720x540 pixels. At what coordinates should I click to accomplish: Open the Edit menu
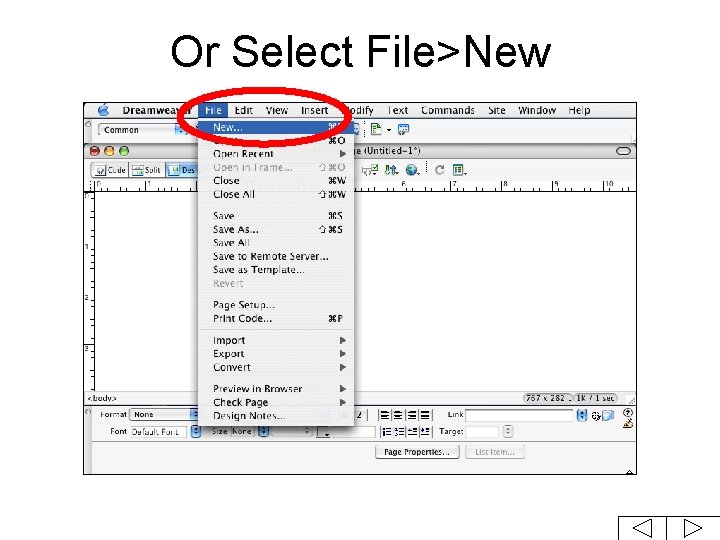point(243,110)
